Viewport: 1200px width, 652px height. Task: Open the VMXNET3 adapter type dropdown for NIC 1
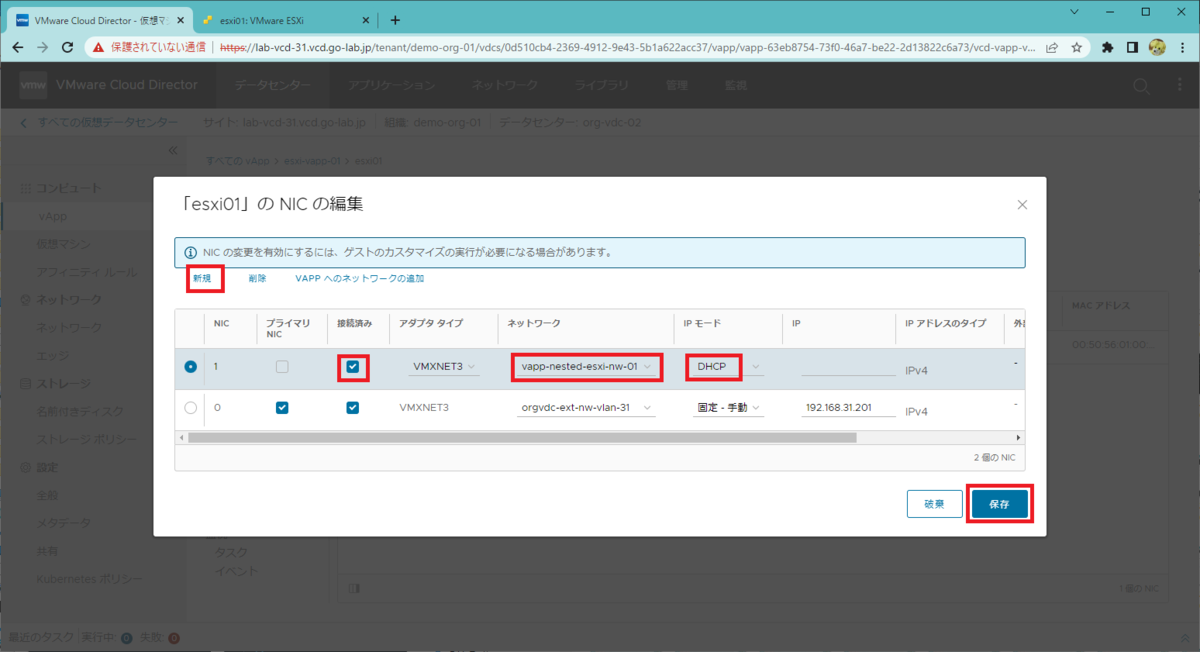[444, 367]
